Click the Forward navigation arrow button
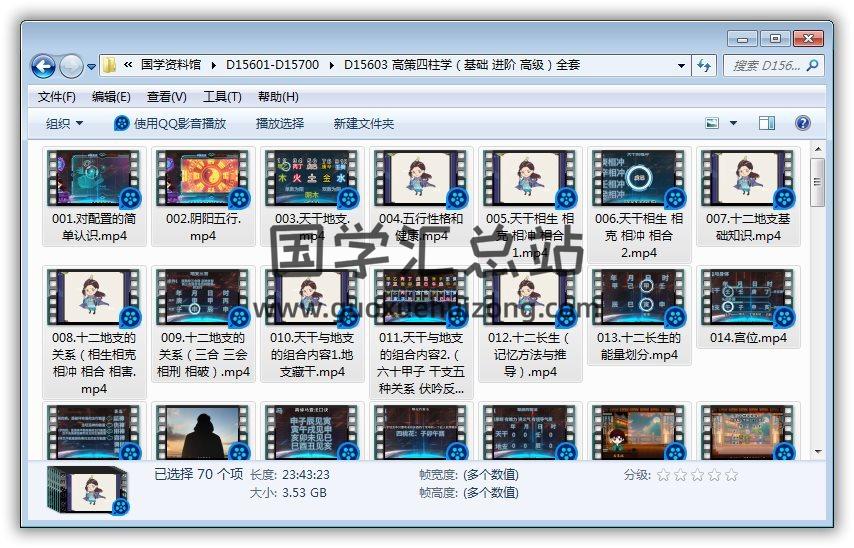 (71, 66)
